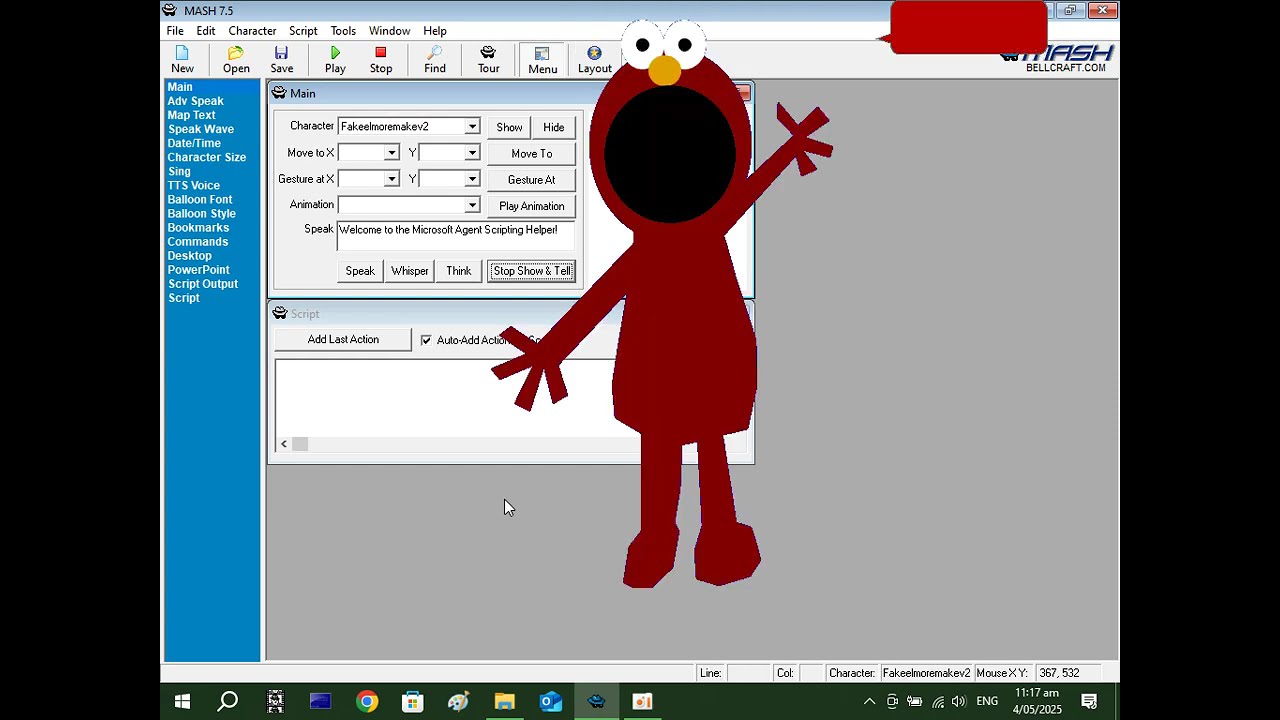Launch Google Chrome from the taskbar
The width and height of the screenshot is (1280, 720).
pyautogui.click(x=367, y=702)
